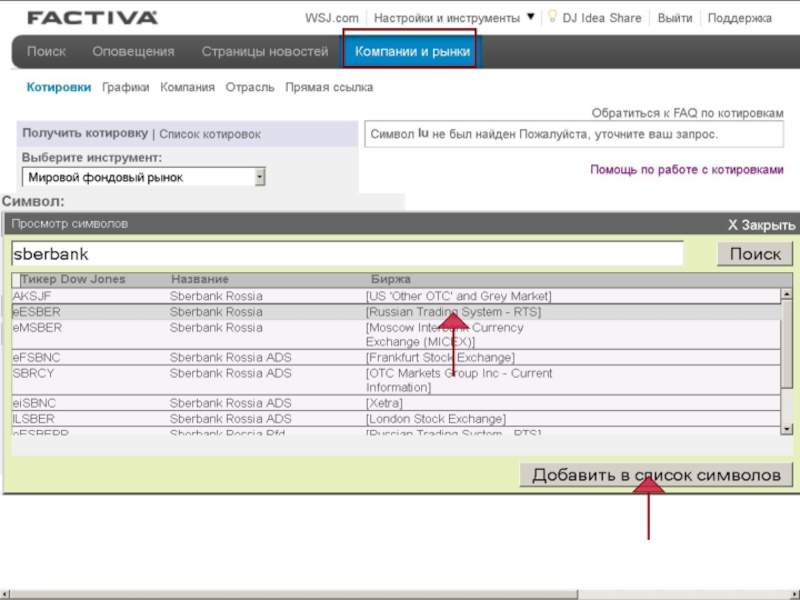The image size is (800, 600).
Task: Open the Страницы новостей tab
Action: (264, 51)
